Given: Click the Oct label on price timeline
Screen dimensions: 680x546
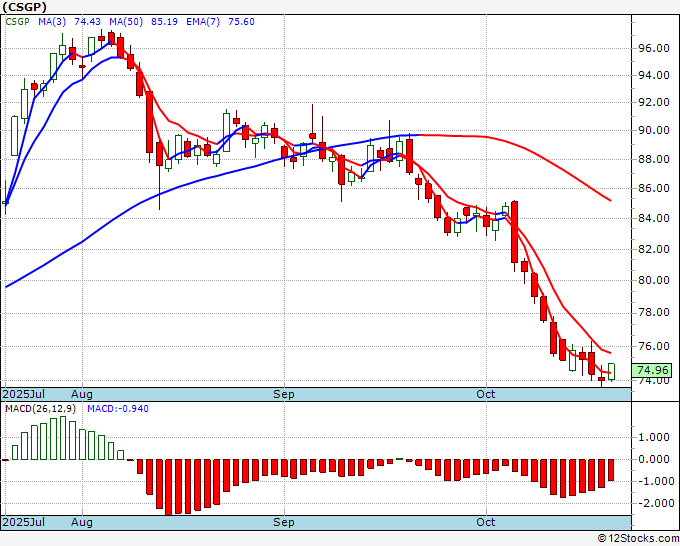Looking at the screenshot, I should tap(485, 394).
